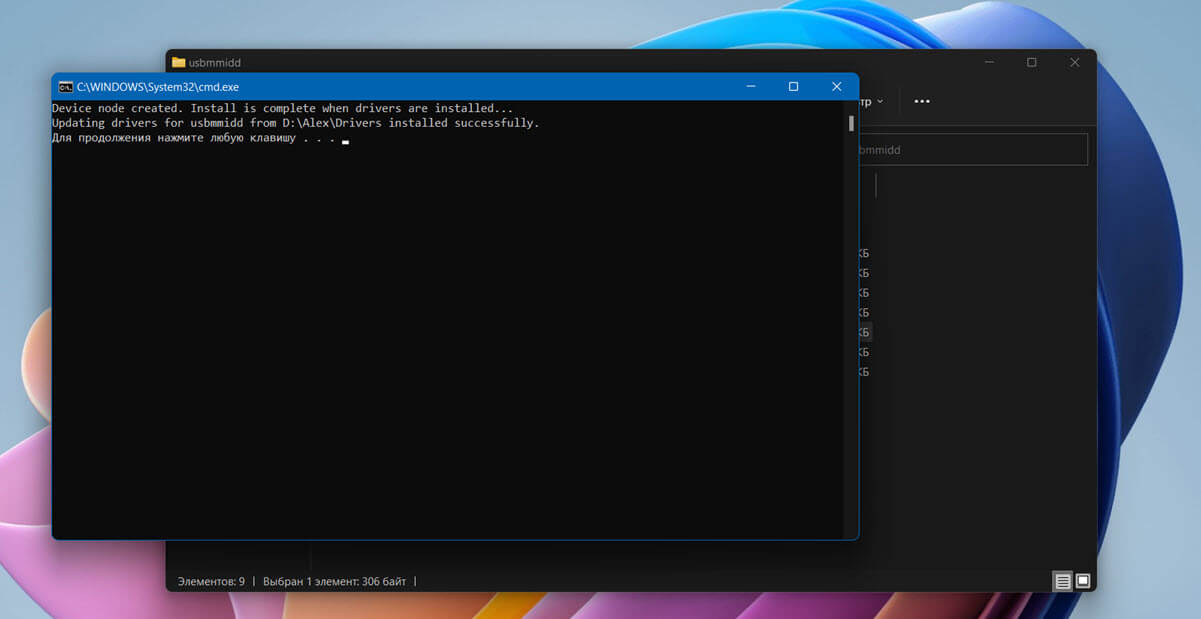Open Explorer's view dropdown next to the three dots
The width and height of the screenshot is (1201, 619).
pos(872,101)
